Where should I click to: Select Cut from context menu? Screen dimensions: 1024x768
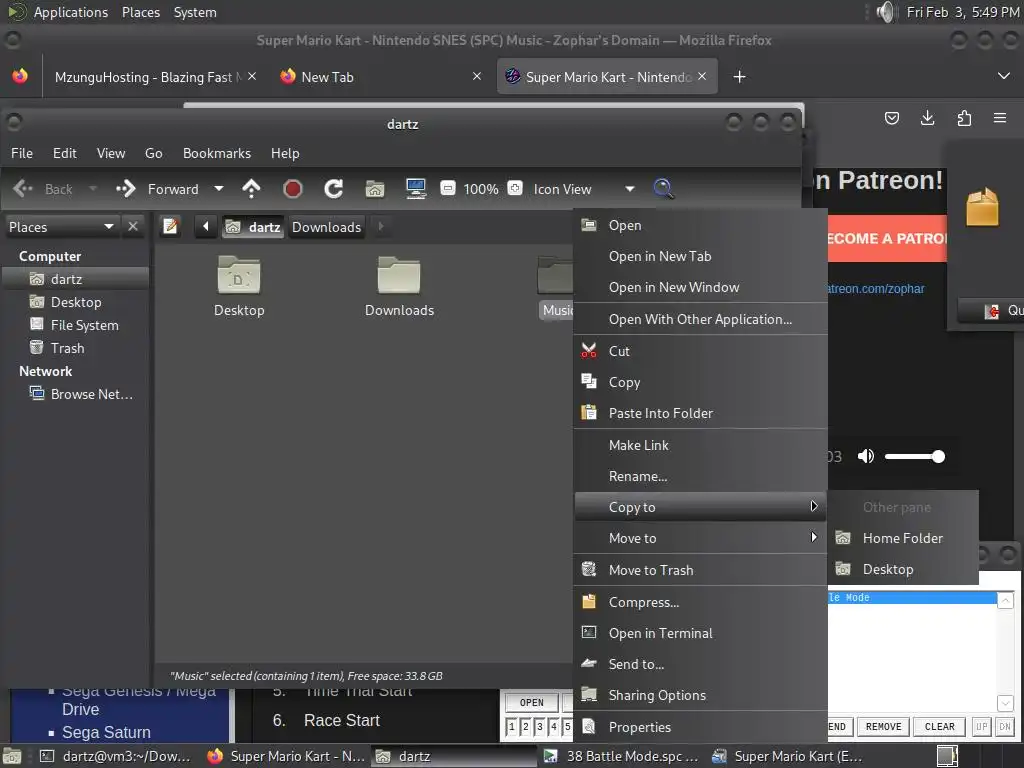700,351
